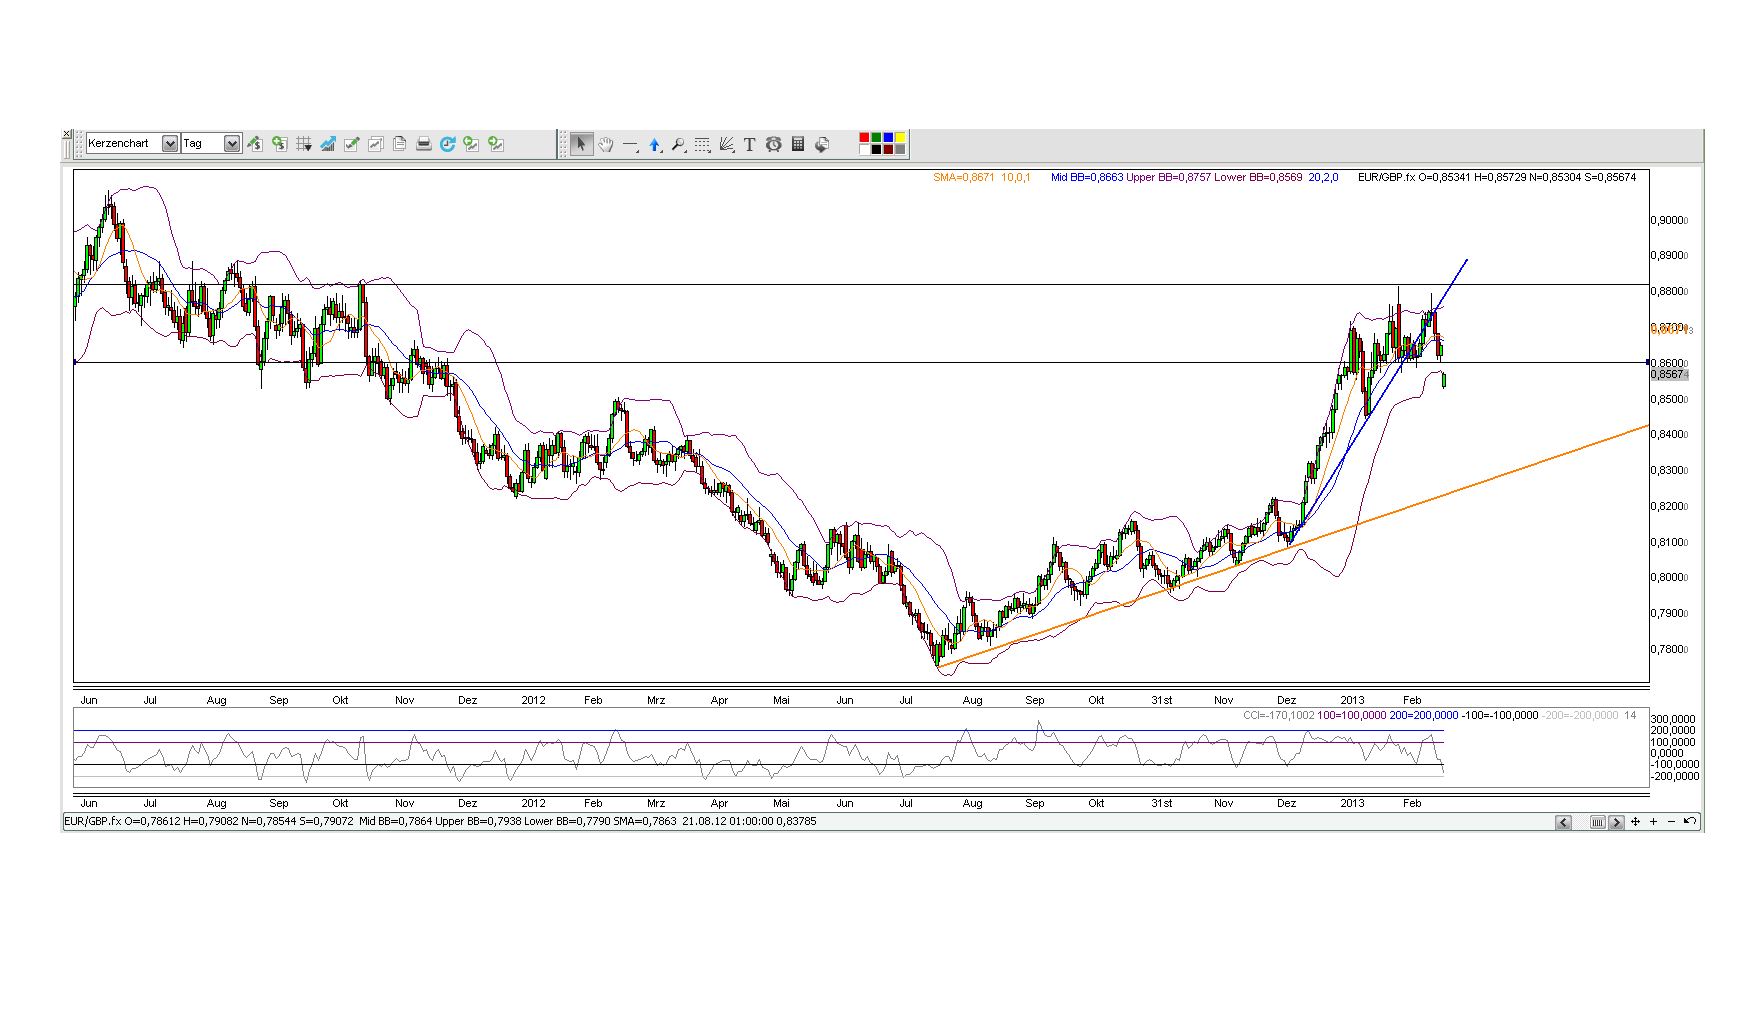This screenshot has height=1034, width=1764.
Task: Click the chart scroll left arrow button
Action: (1564, 822)
